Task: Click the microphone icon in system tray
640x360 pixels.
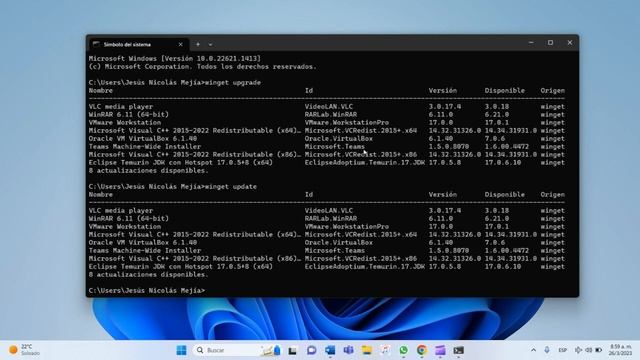Action: [547, 350]
